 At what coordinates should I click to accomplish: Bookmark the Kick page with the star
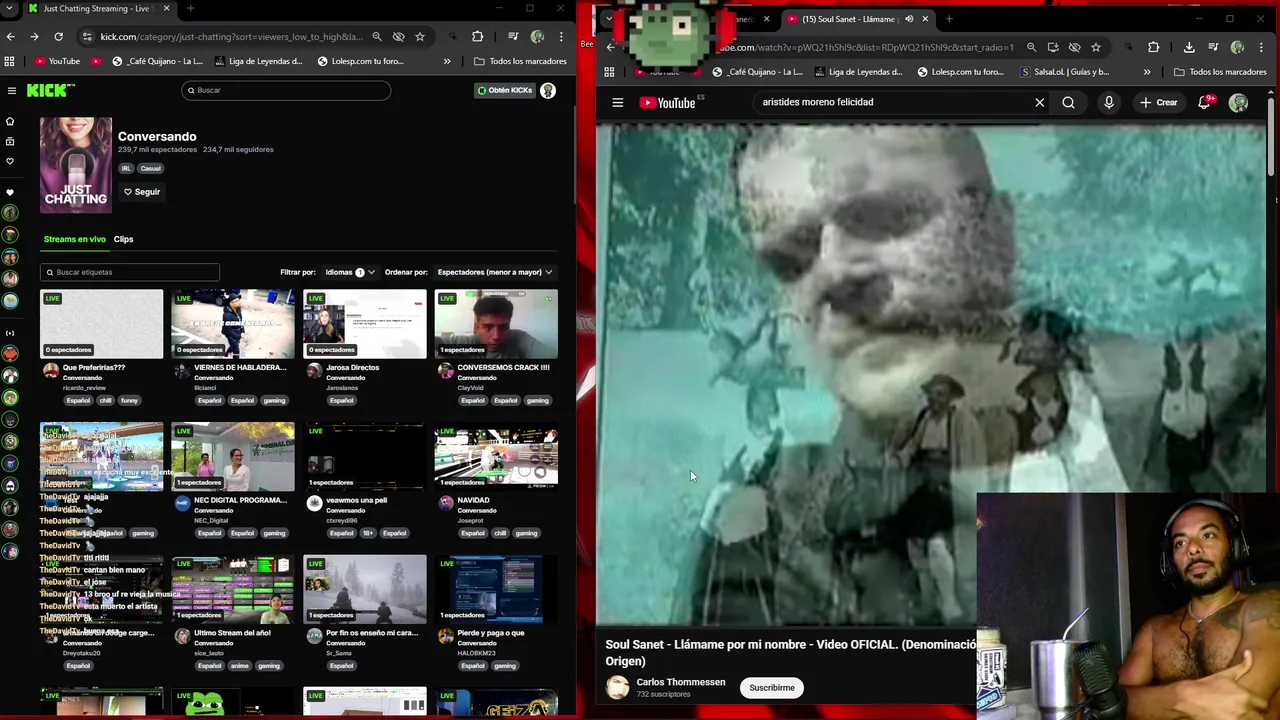[x=420, y=37]
